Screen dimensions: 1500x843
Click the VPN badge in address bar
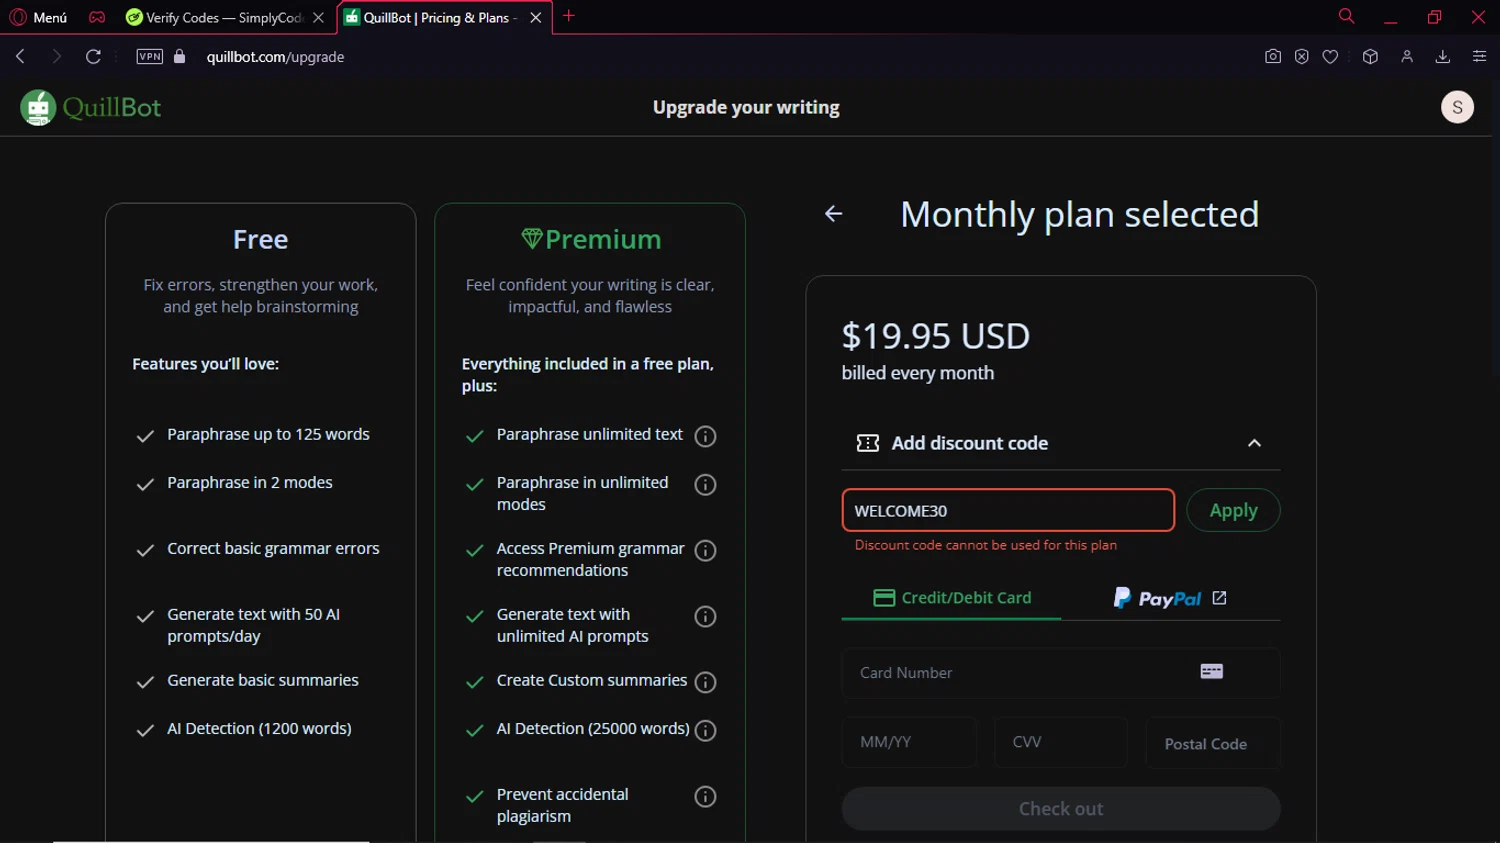pos(150,57)
